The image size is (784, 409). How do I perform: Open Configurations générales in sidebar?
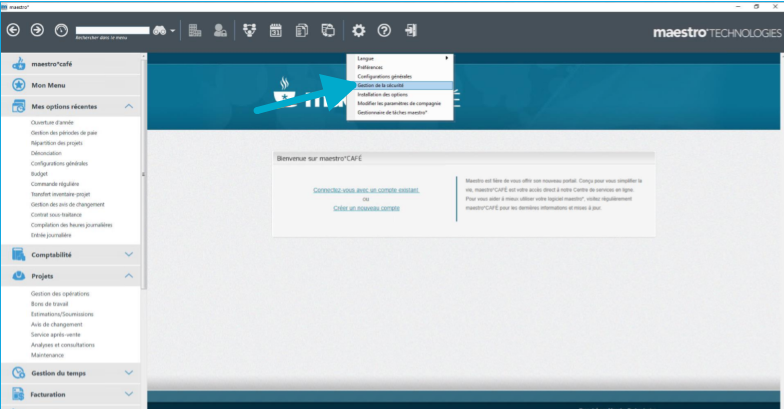pos(59,164)
